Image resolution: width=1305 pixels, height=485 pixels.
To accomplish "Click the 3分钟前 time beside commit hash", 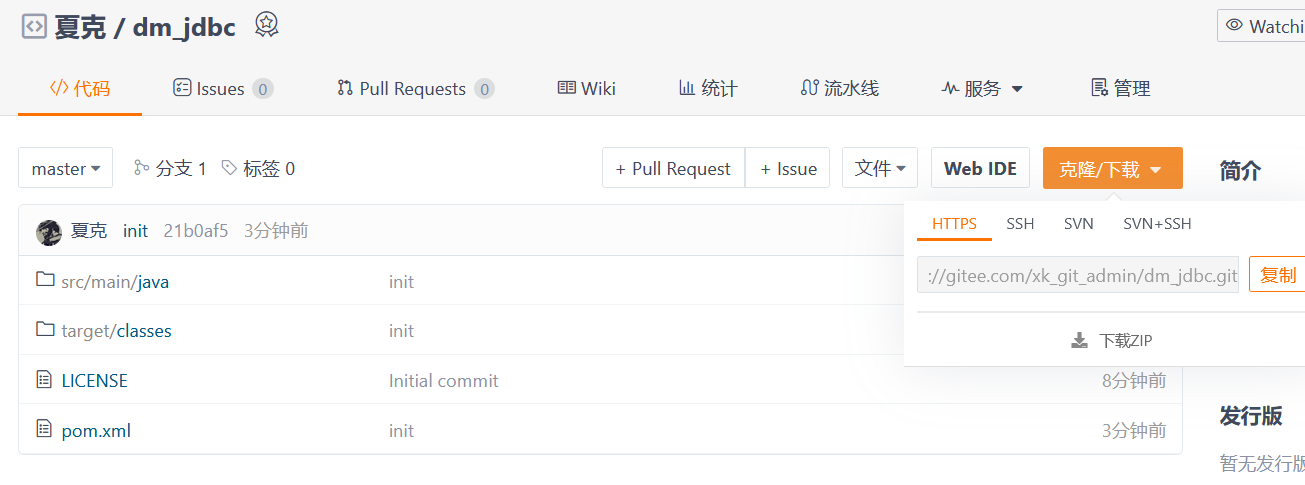I will (276, 231).
